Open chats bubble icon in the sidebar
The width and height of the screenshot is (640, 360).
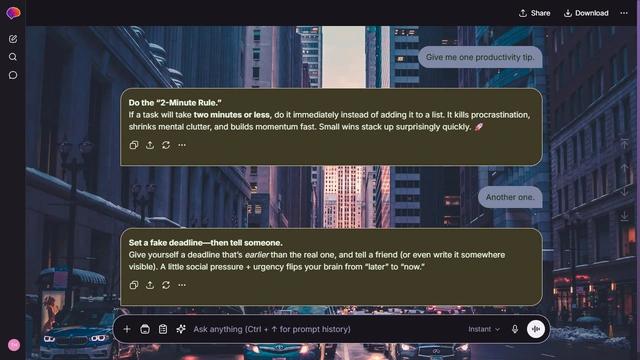13,75
